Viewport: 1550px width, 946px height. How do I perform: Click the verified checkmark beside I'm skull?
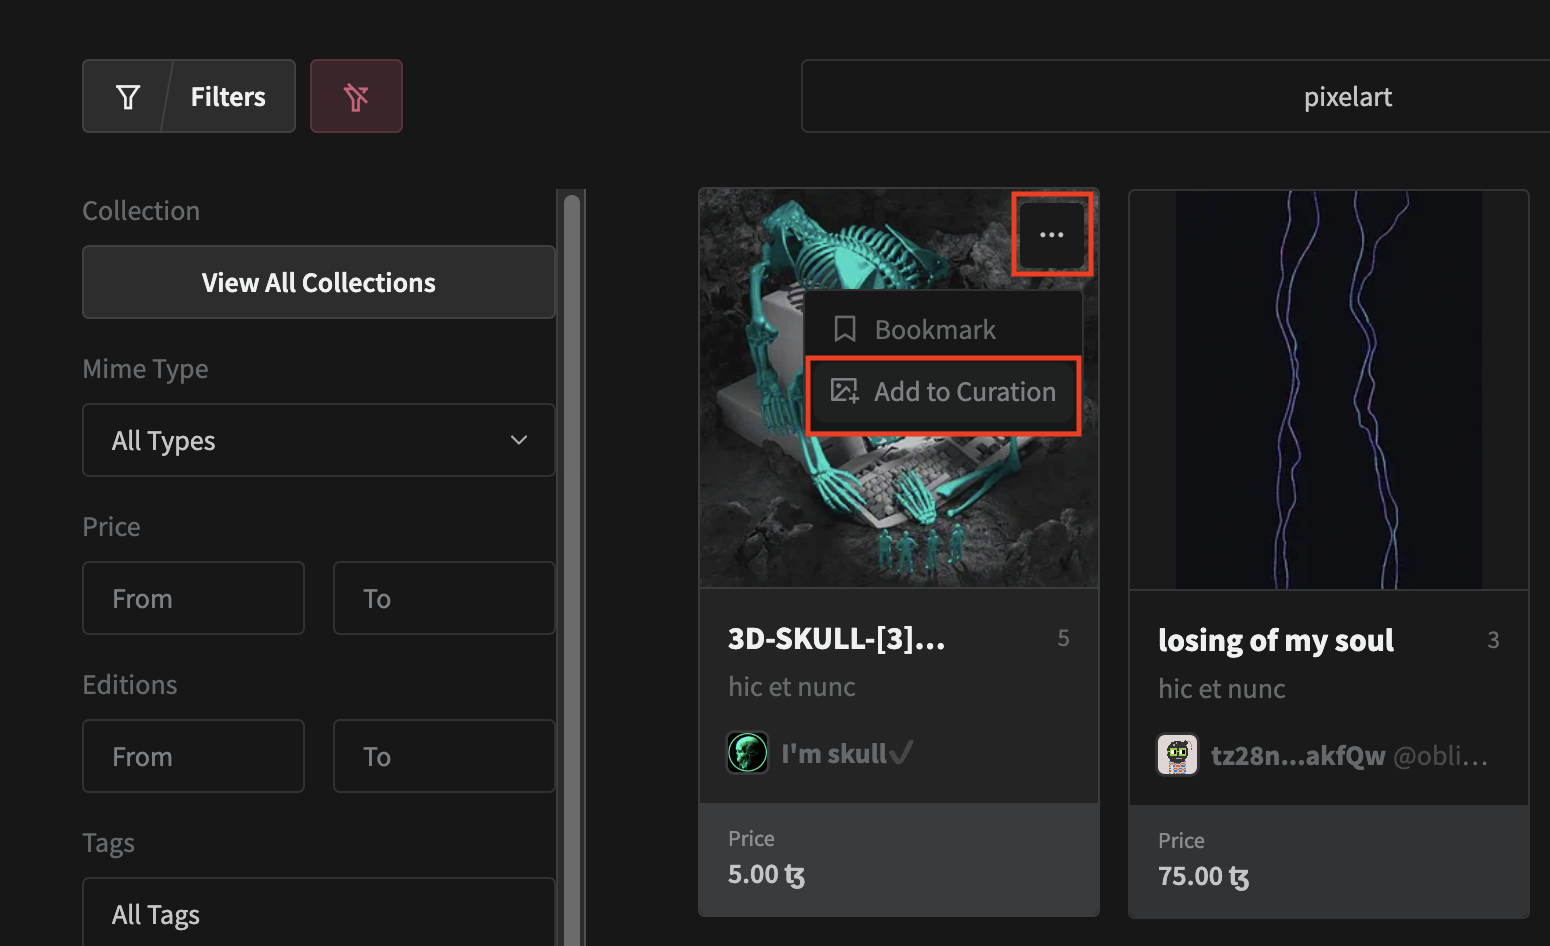[x=901, y=752]
